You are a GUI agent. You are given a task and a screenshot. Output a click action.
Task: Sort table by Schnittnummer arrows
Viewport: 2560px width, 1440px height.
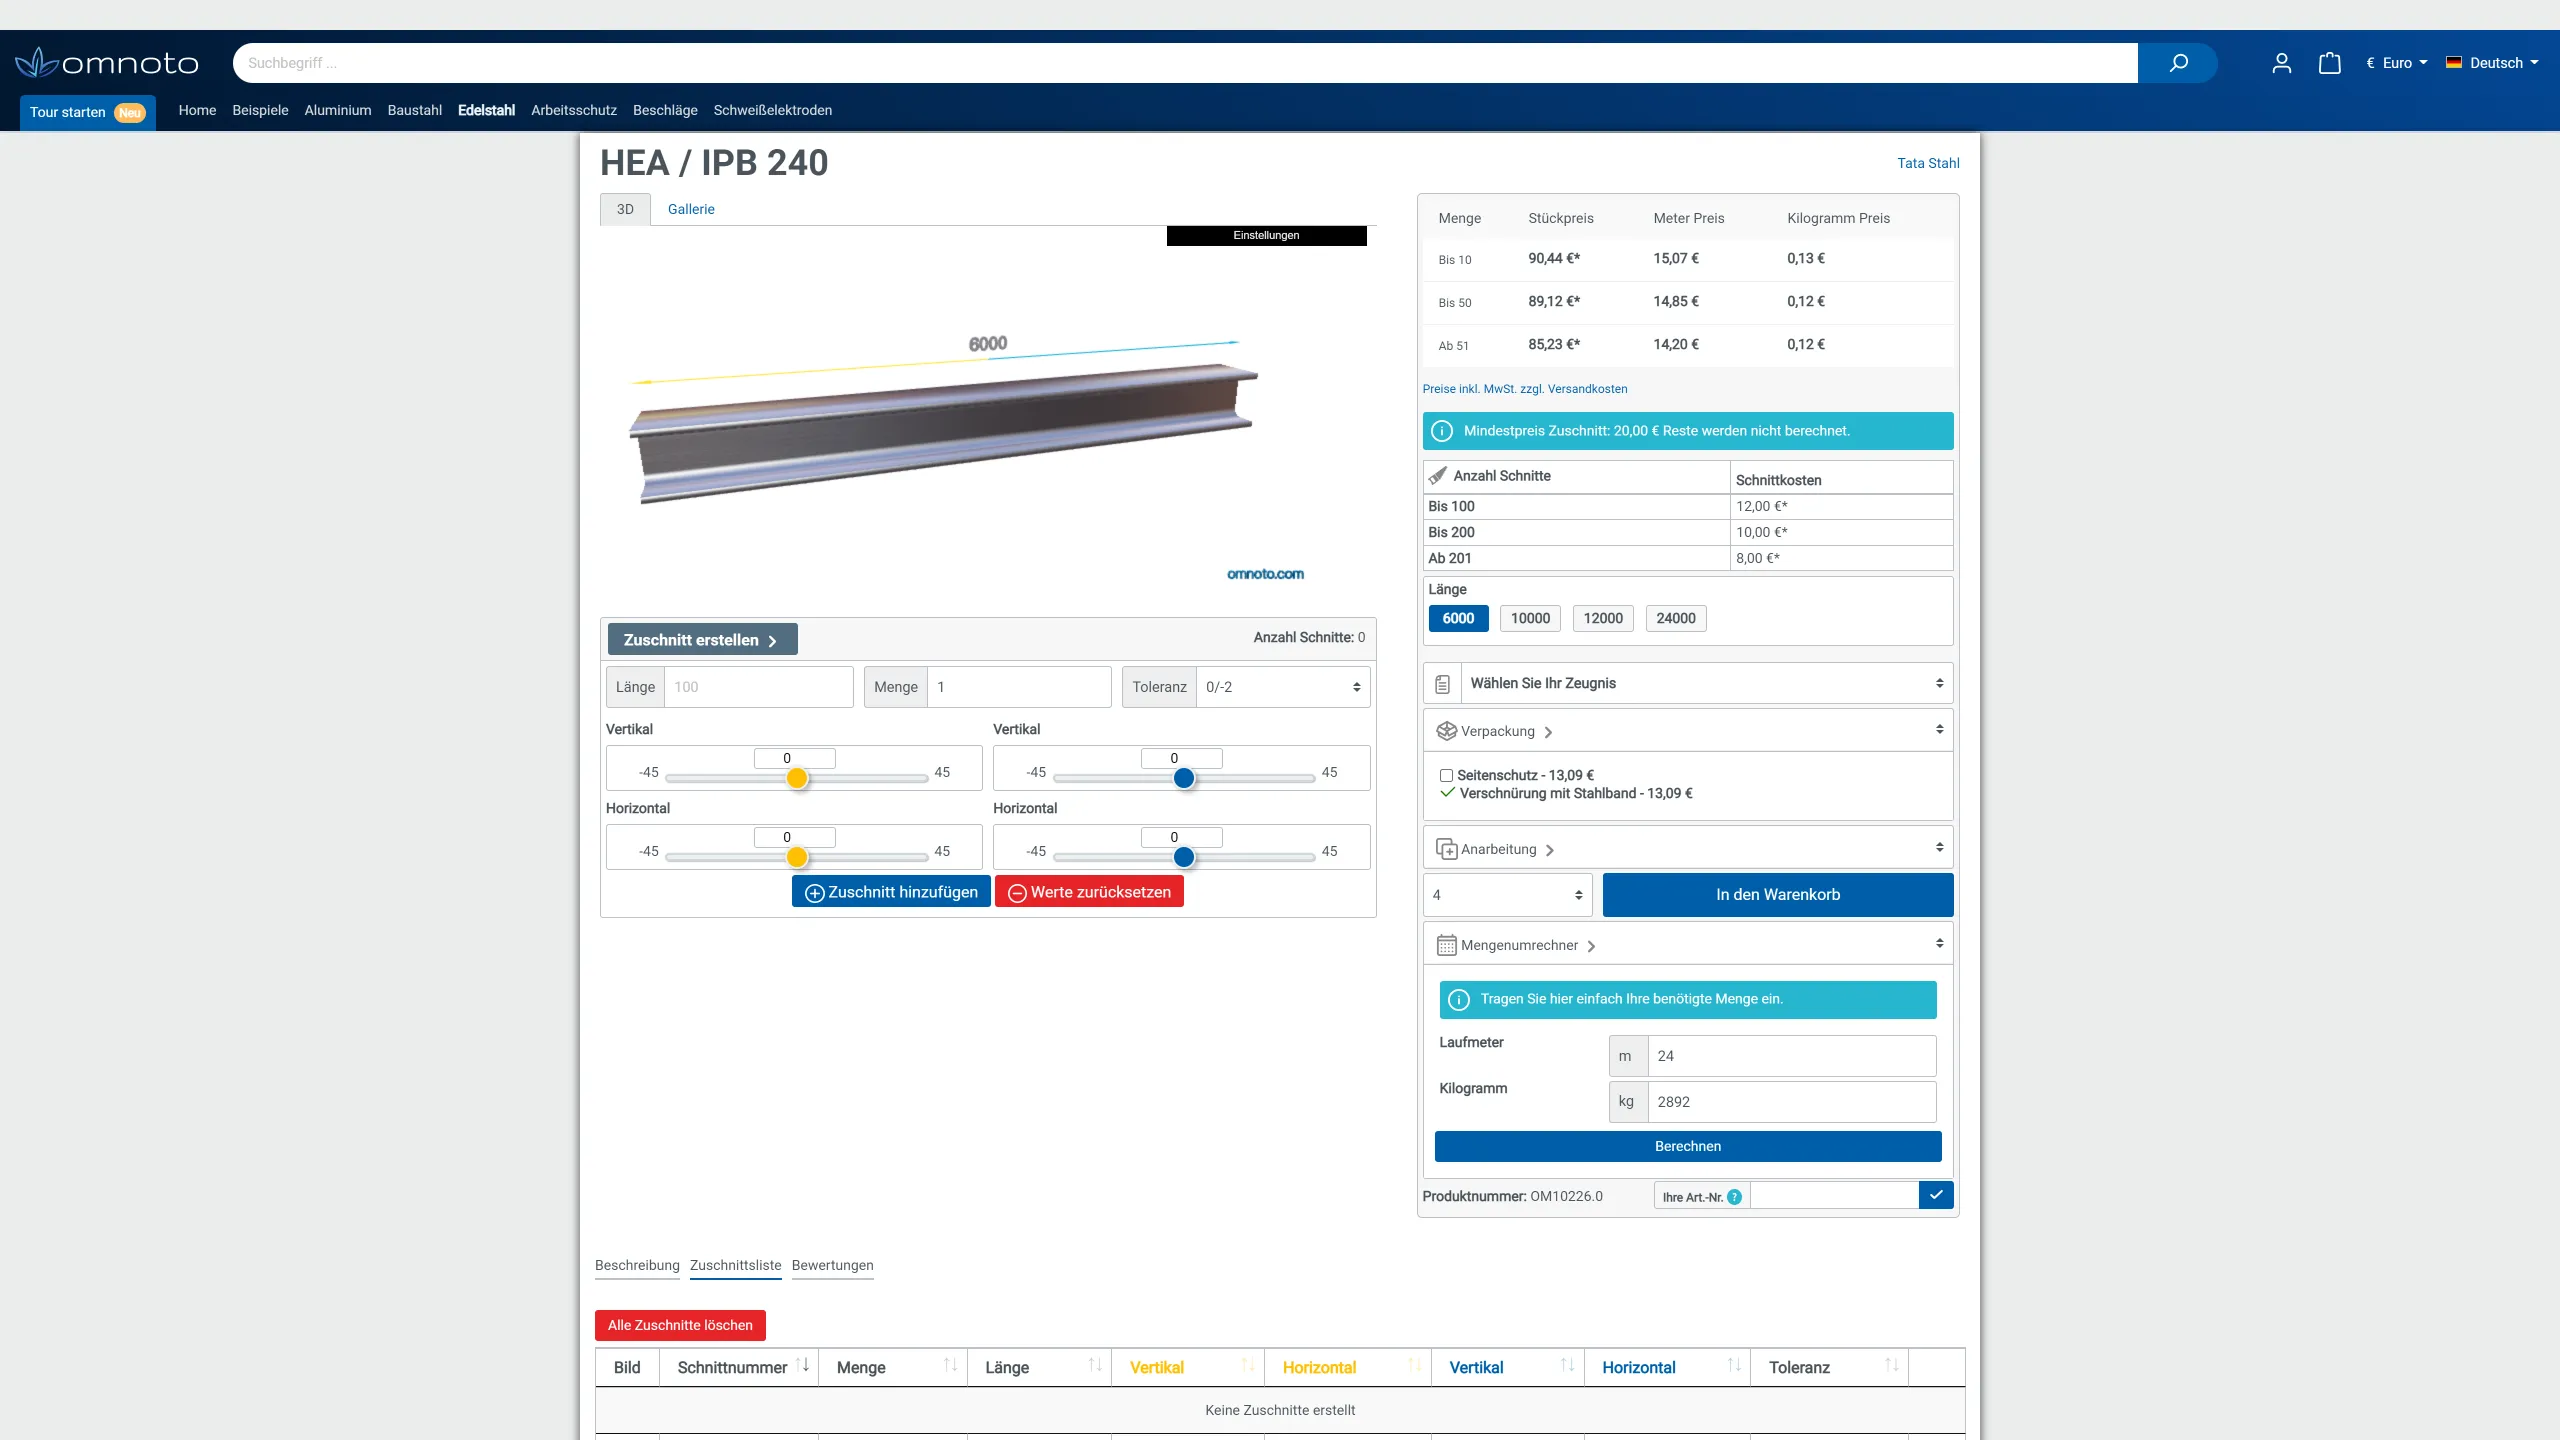(803, 1365)
